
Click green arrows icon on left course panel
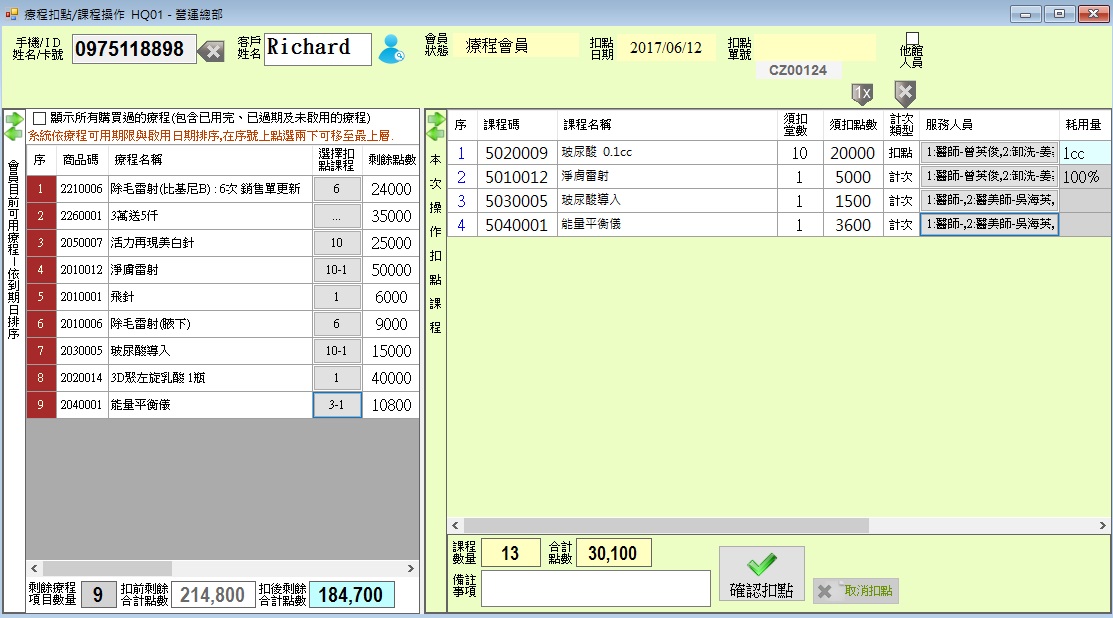click(x=14, y=126)
